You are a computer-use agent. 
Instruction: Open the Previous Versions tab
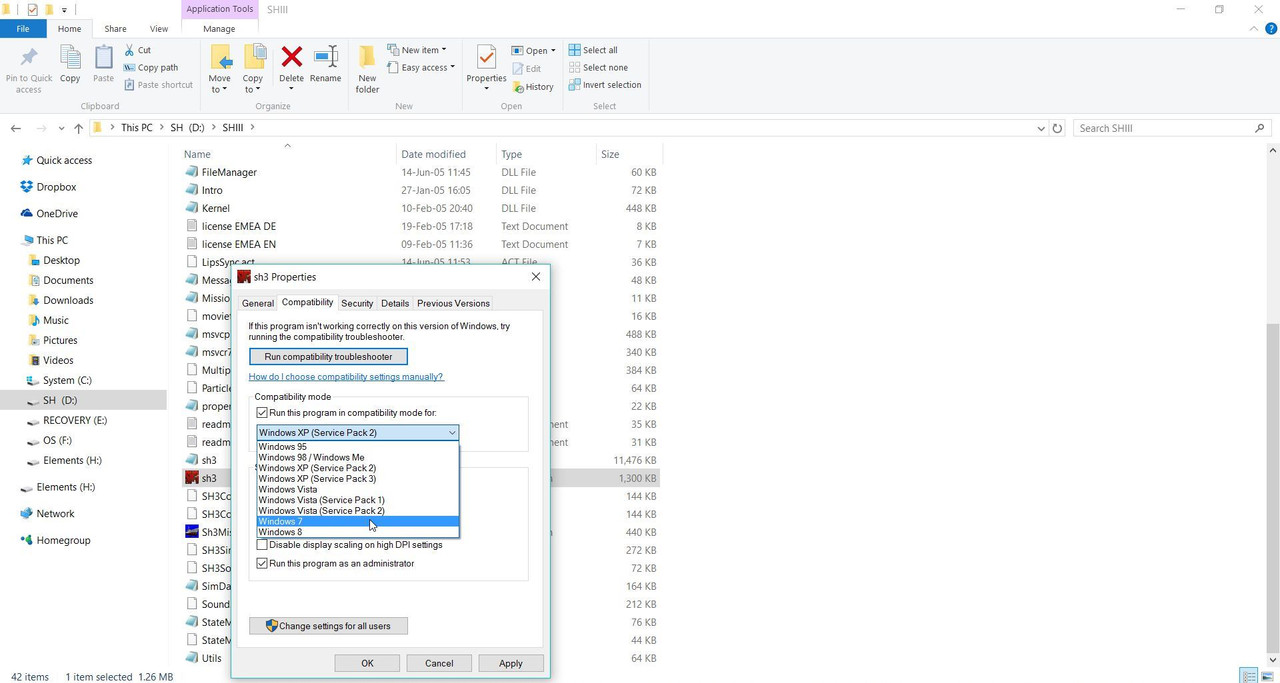tap(453, 303)
